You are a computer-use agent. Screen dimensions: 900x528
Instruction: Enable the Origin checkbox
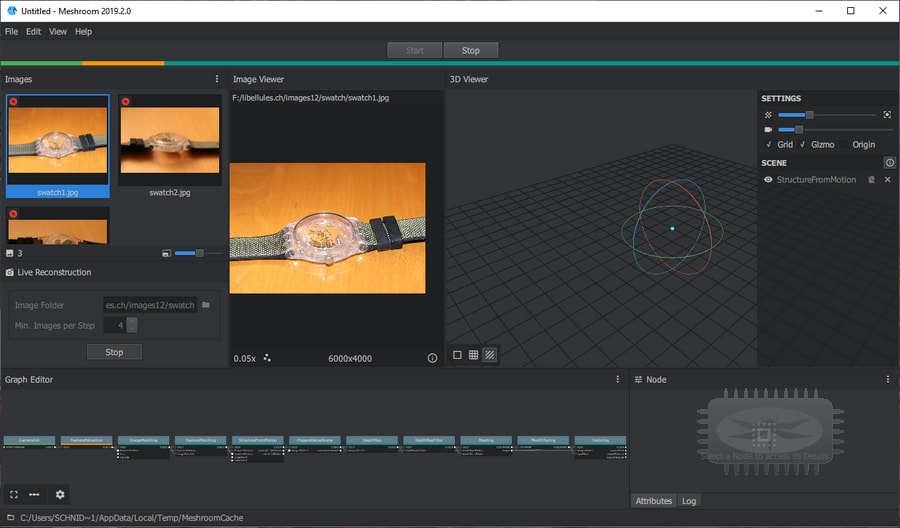click(x=858, y=145)
